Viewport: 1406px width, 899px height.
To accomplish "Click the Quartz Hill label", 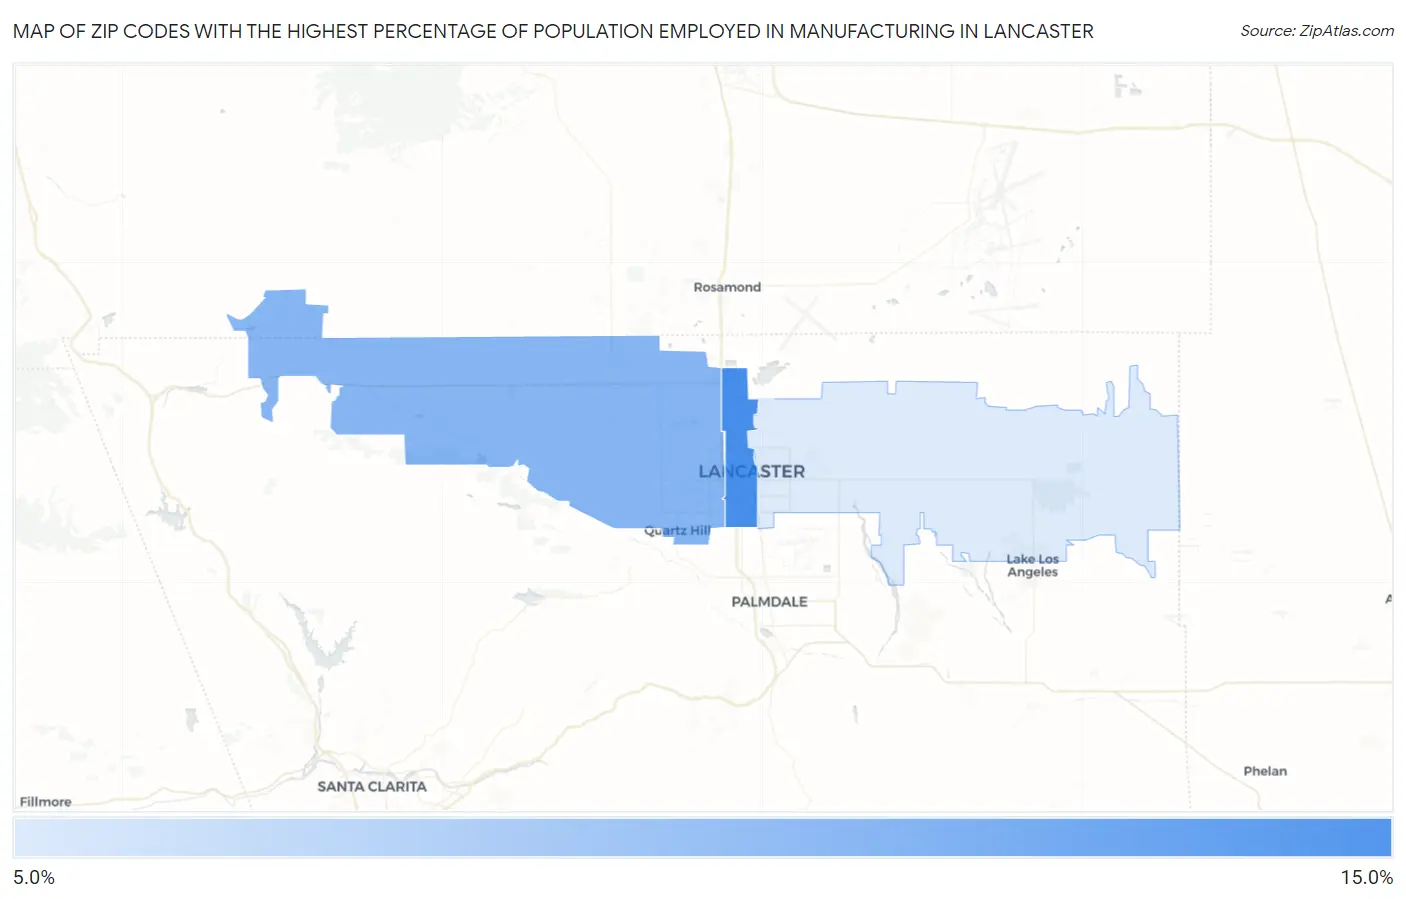I will pyautogui.click(x=677, y=531).
